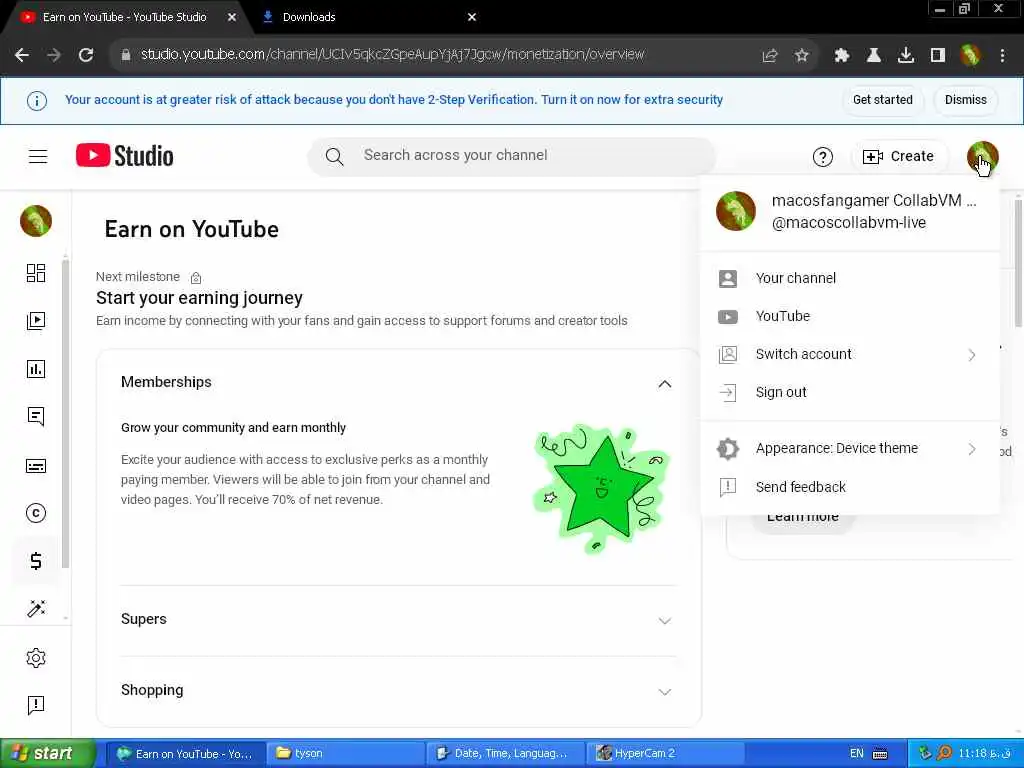1024x768 pixels.
Task: Open the Extensions puzzle icon
Action: tap(842, 56)
